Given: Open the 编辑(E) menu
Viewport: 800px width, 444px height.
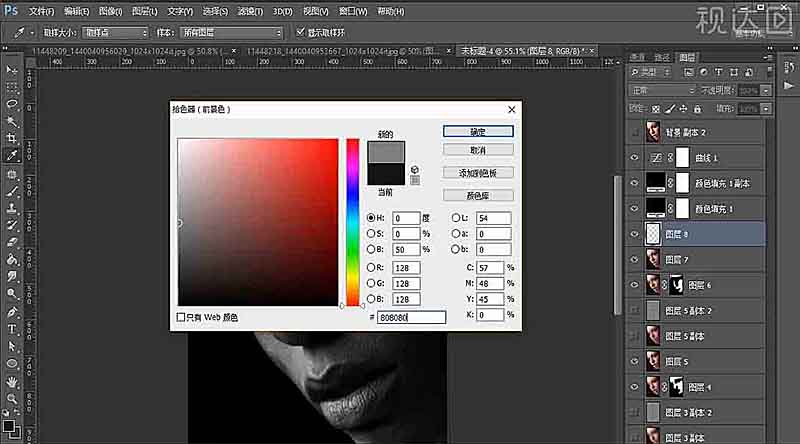Looking at the screenshot, I should pos(77,11).
